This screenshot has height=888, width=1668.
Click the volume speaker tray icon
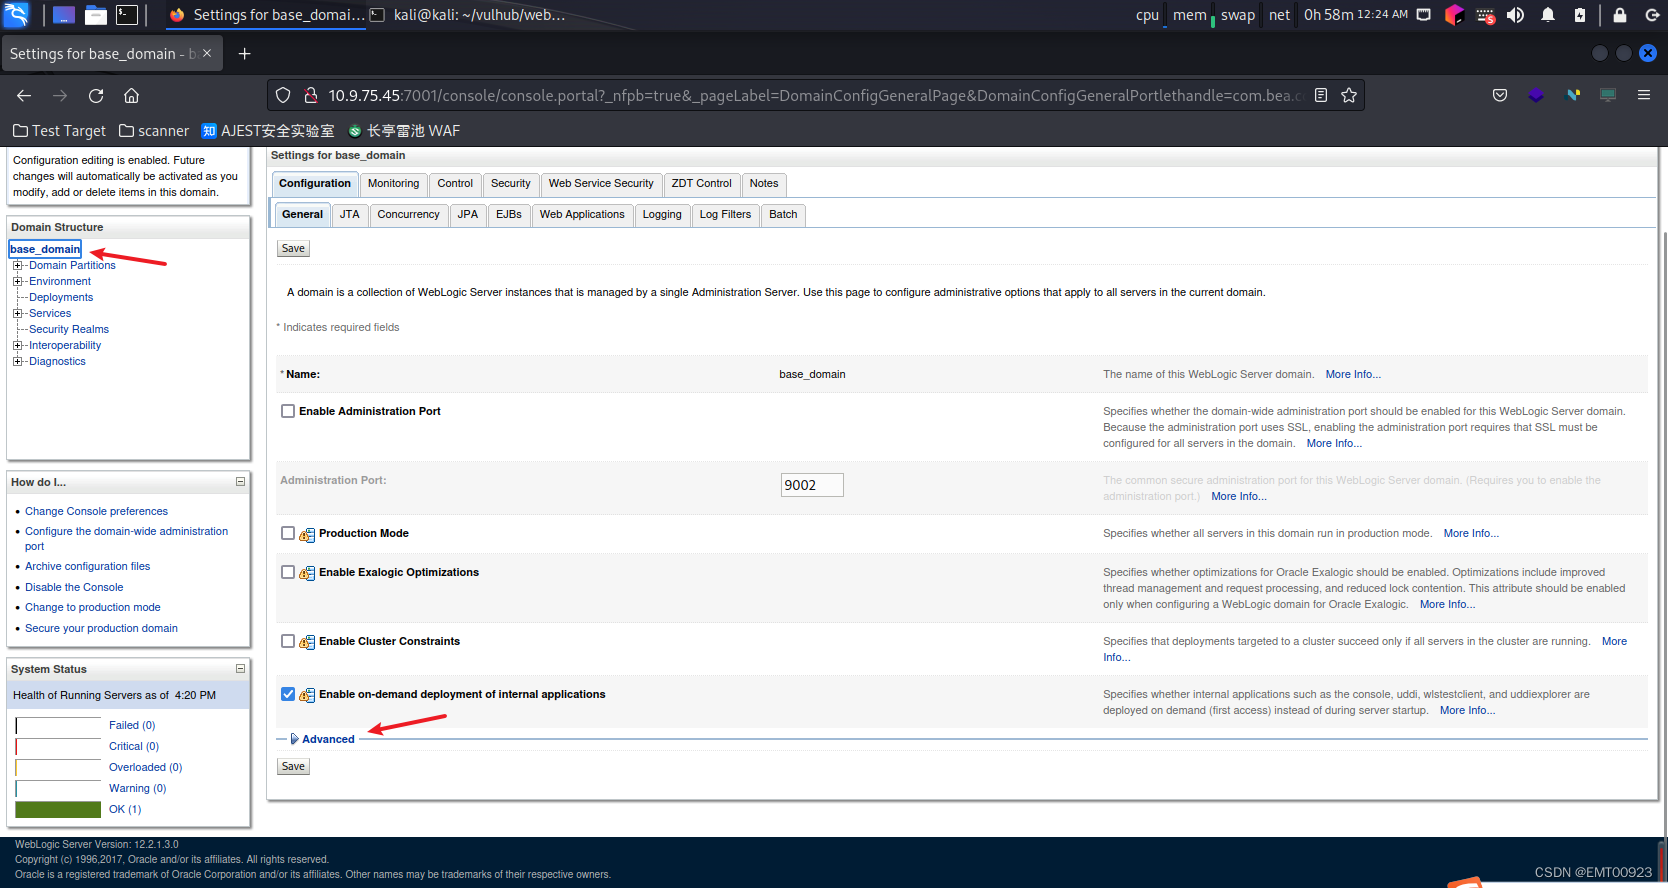1516,15
